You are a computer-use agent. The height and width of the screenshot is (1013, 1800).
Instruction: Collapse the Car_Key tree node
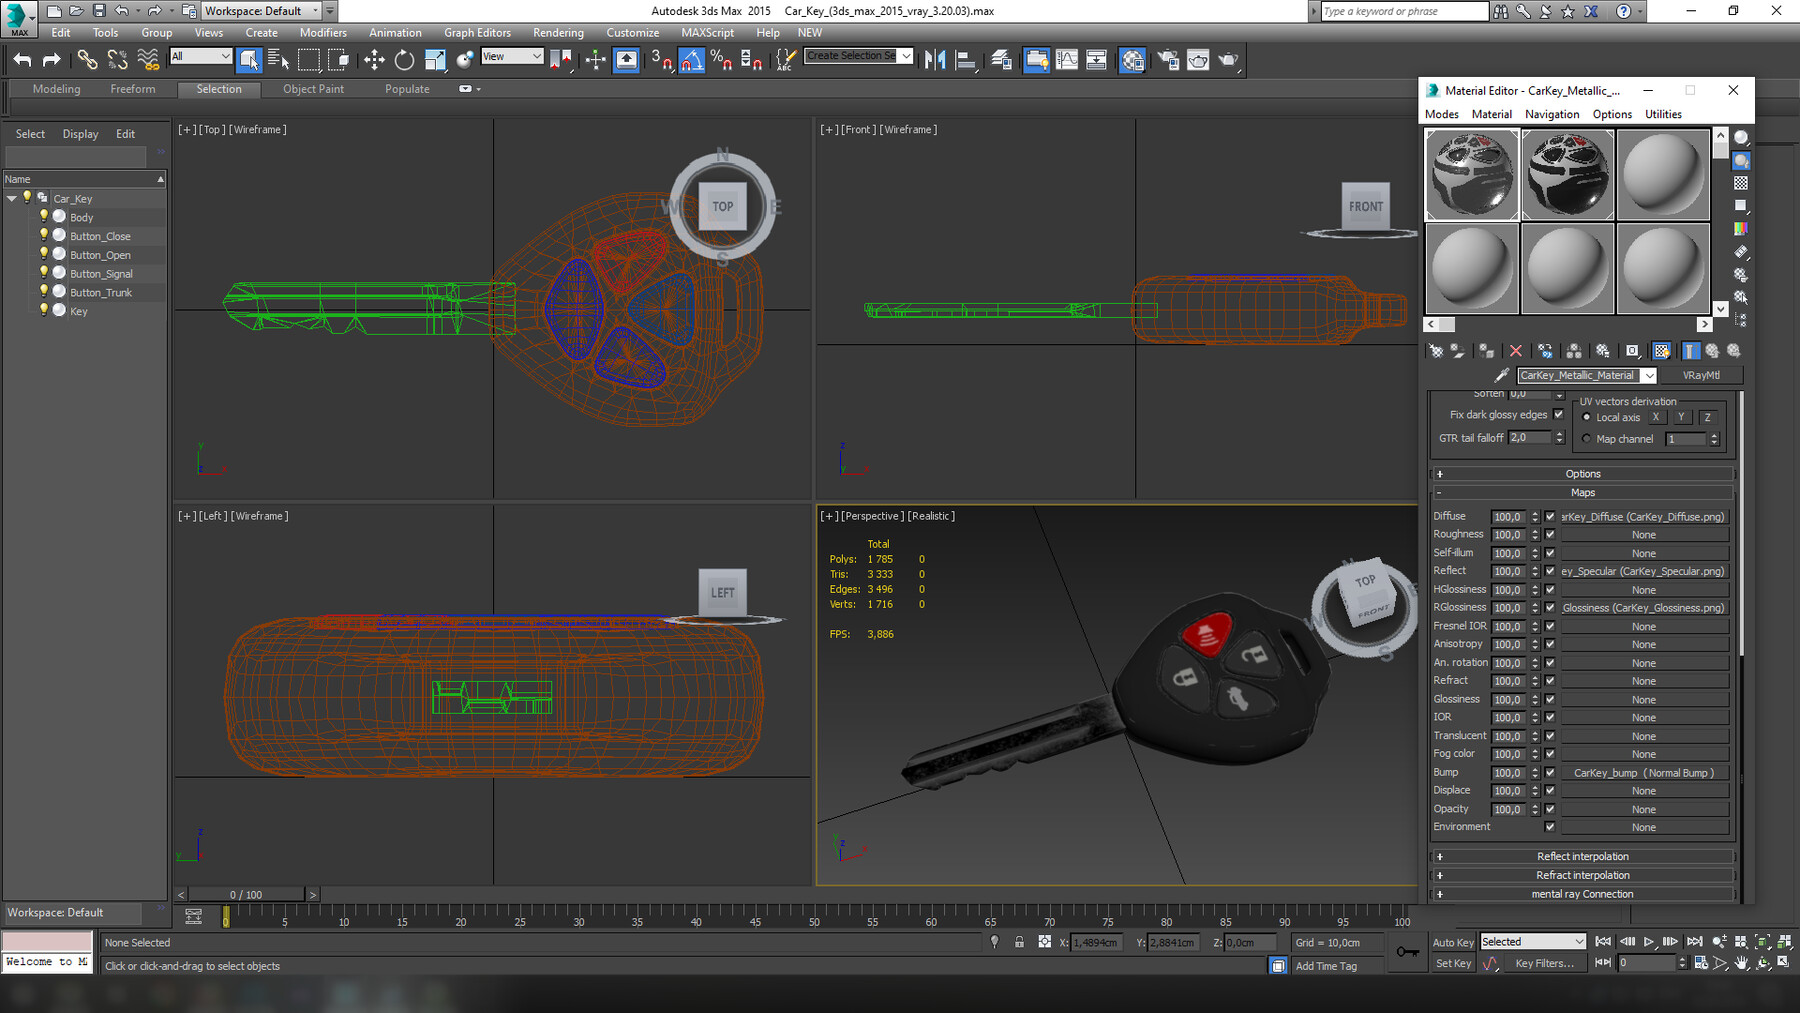(12, 199)
